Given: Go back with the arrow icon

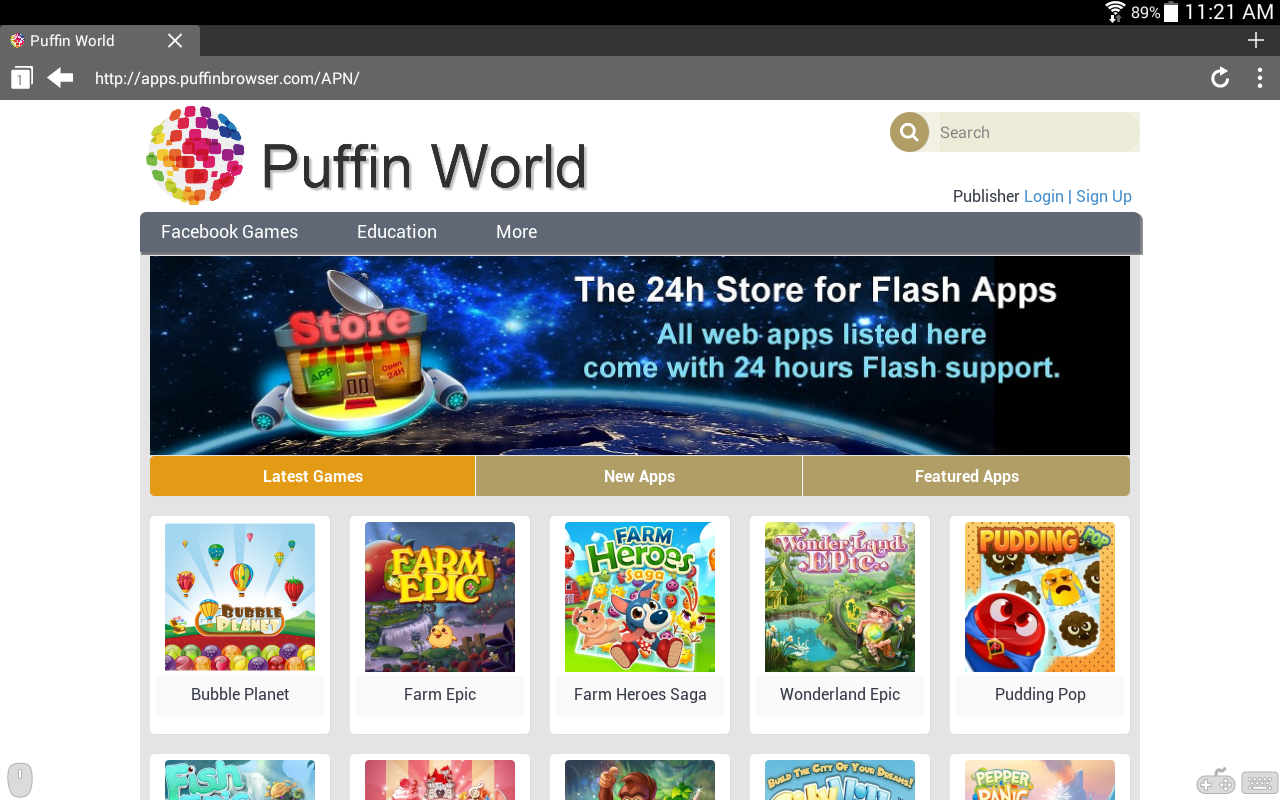Looking at the screenshot, I should [60, 77].
